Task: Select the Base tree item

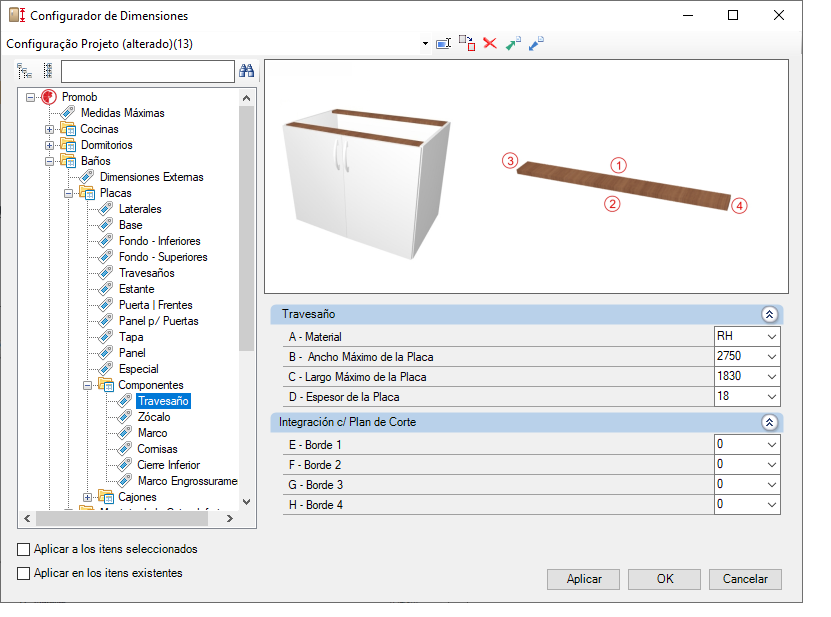Action: (x=130, y=225)
